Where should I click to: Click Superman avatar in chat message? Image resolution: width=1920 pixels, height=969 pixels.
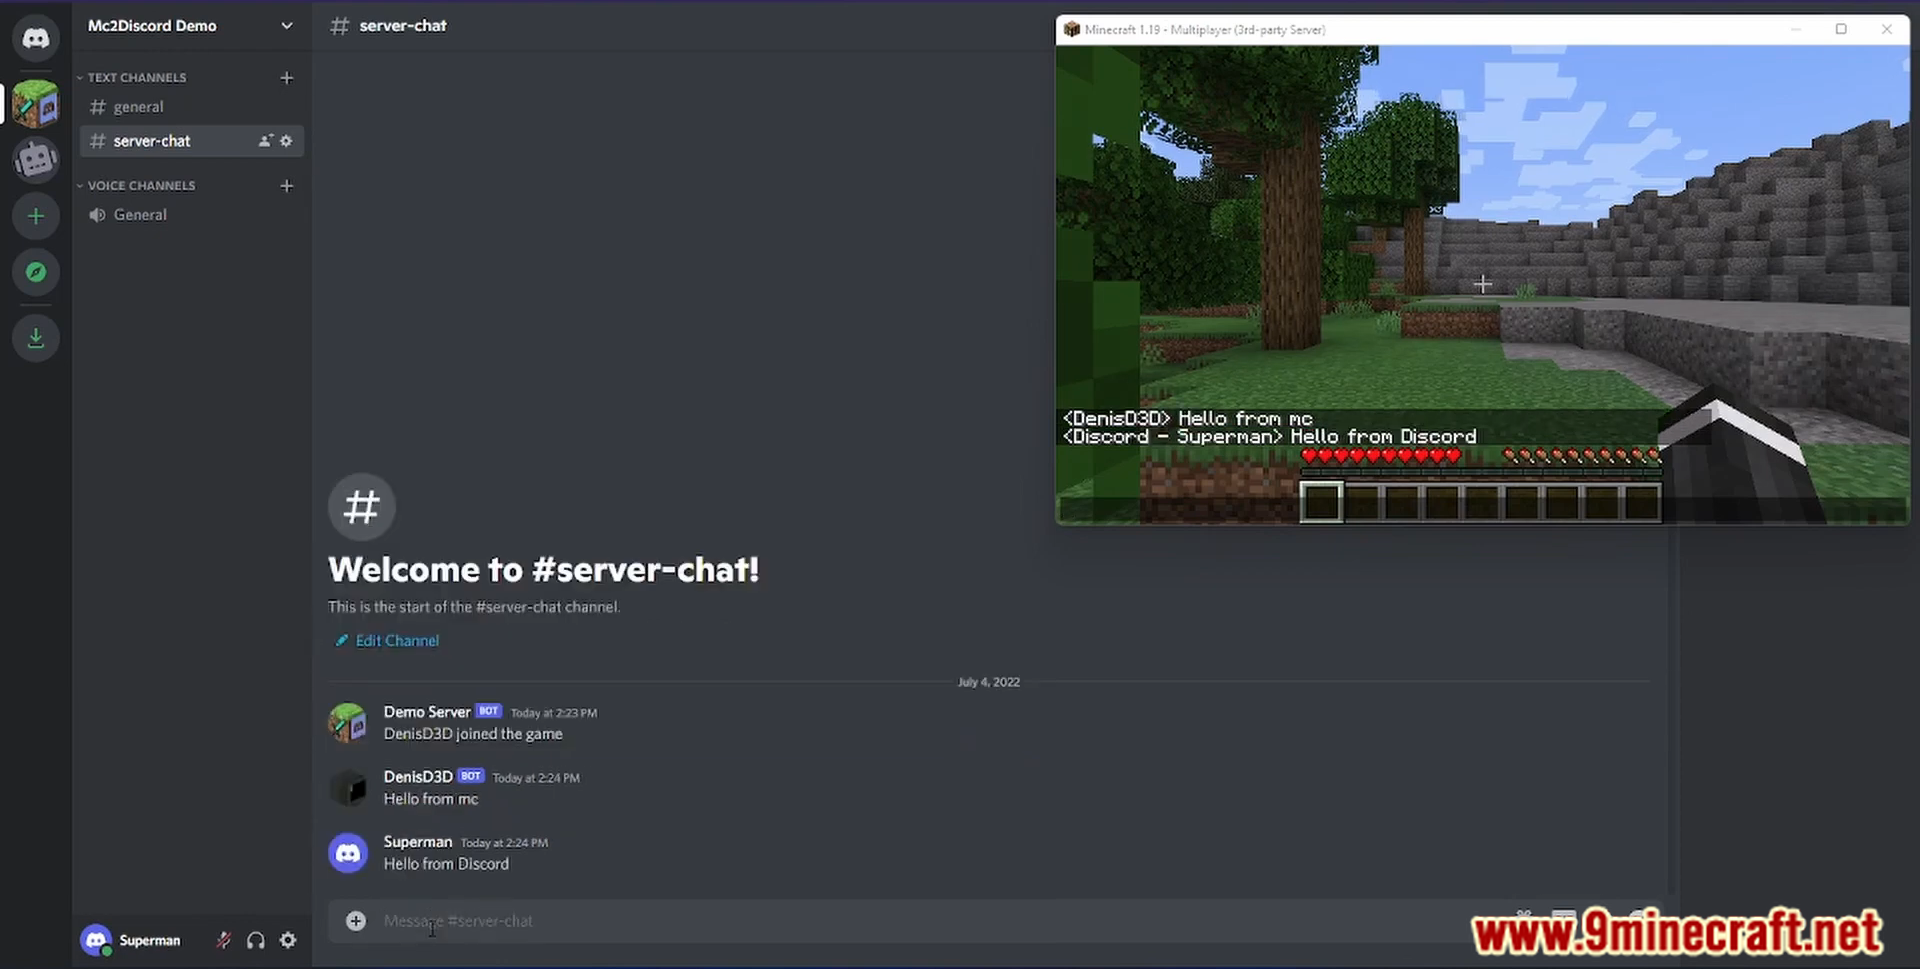pos(348,853)
